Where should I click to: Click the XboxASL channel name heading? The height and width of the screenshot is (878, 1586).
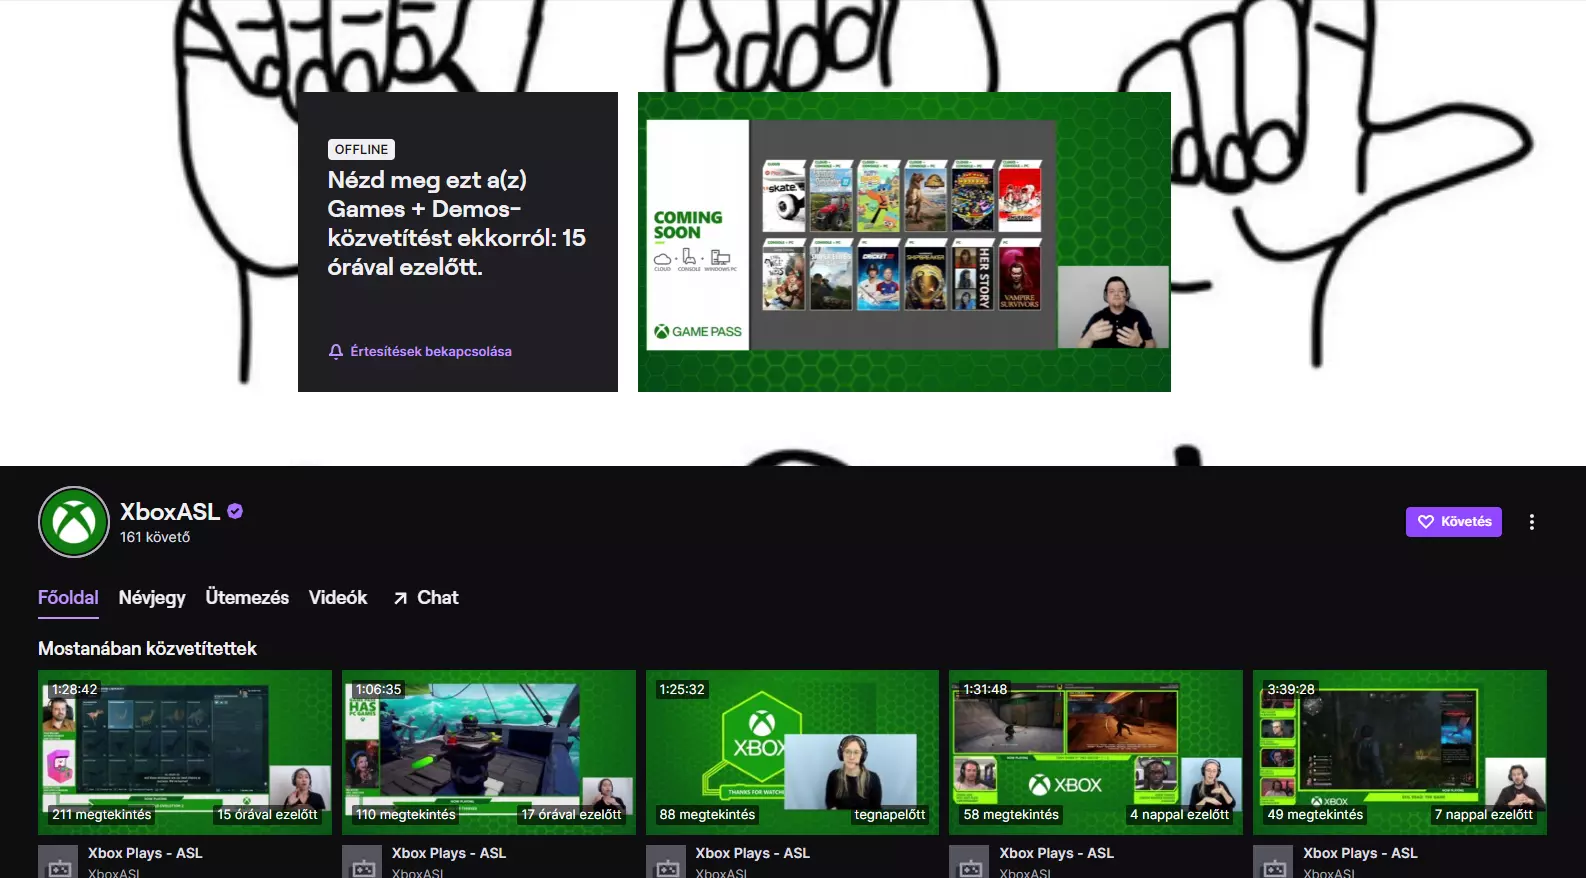pyautogui.click(x=170, y=512)
